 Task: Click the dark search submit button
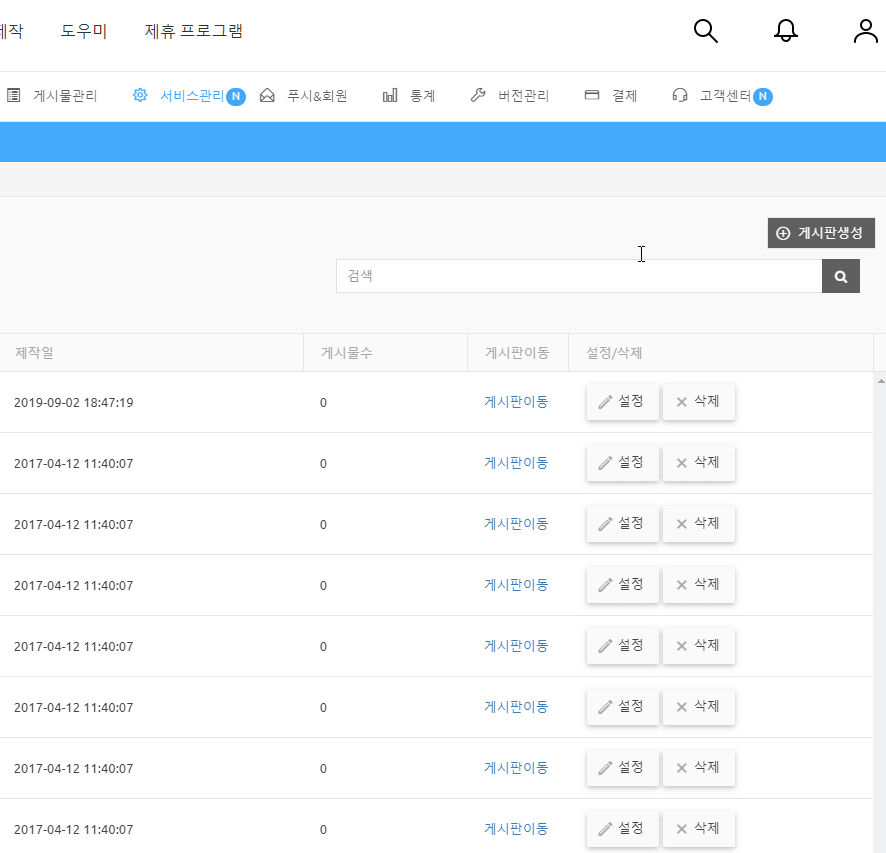(841, 276)
